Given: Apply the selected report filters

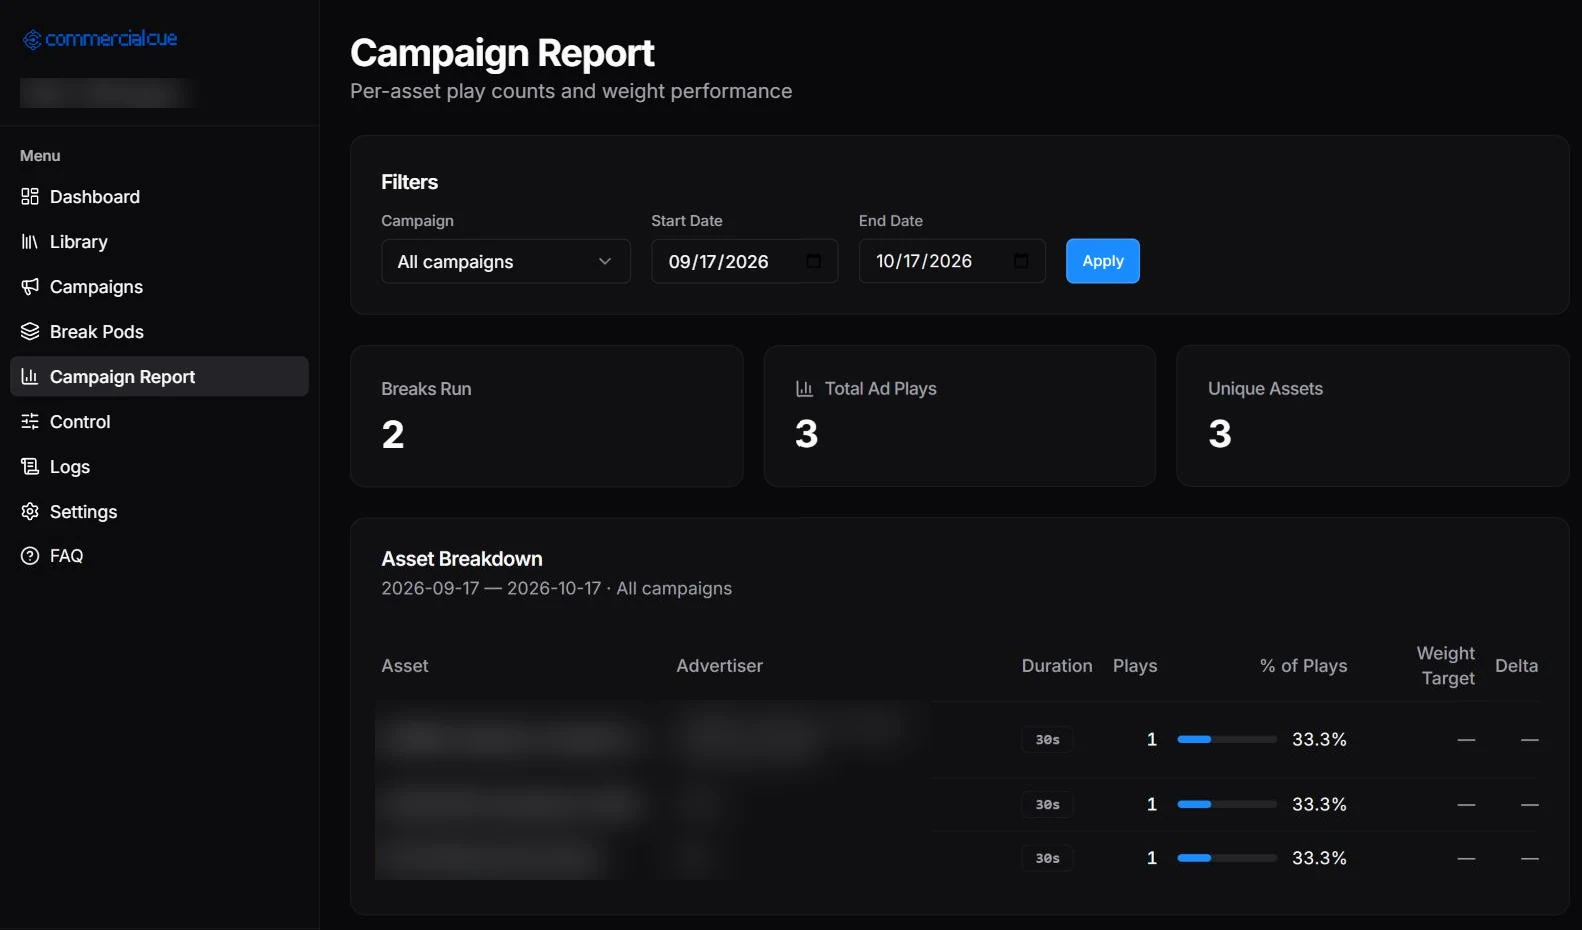Looking at the screenshot, I should 1103,261.
